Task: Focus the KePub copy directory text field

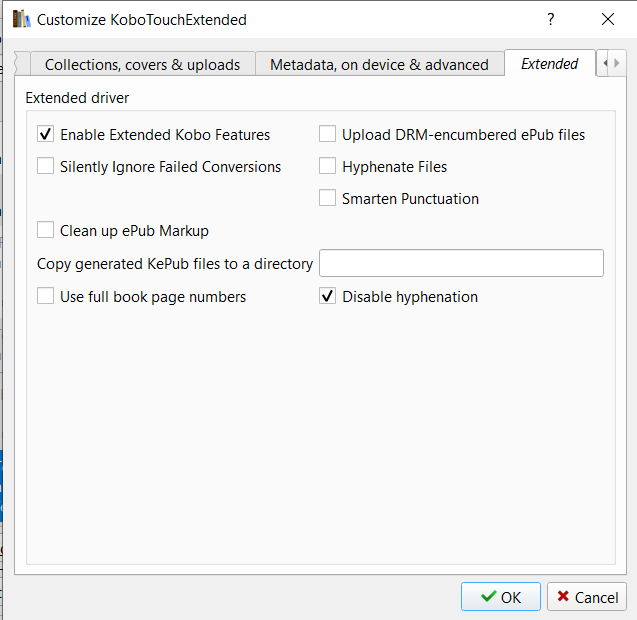Action: [x=461, y=263]
